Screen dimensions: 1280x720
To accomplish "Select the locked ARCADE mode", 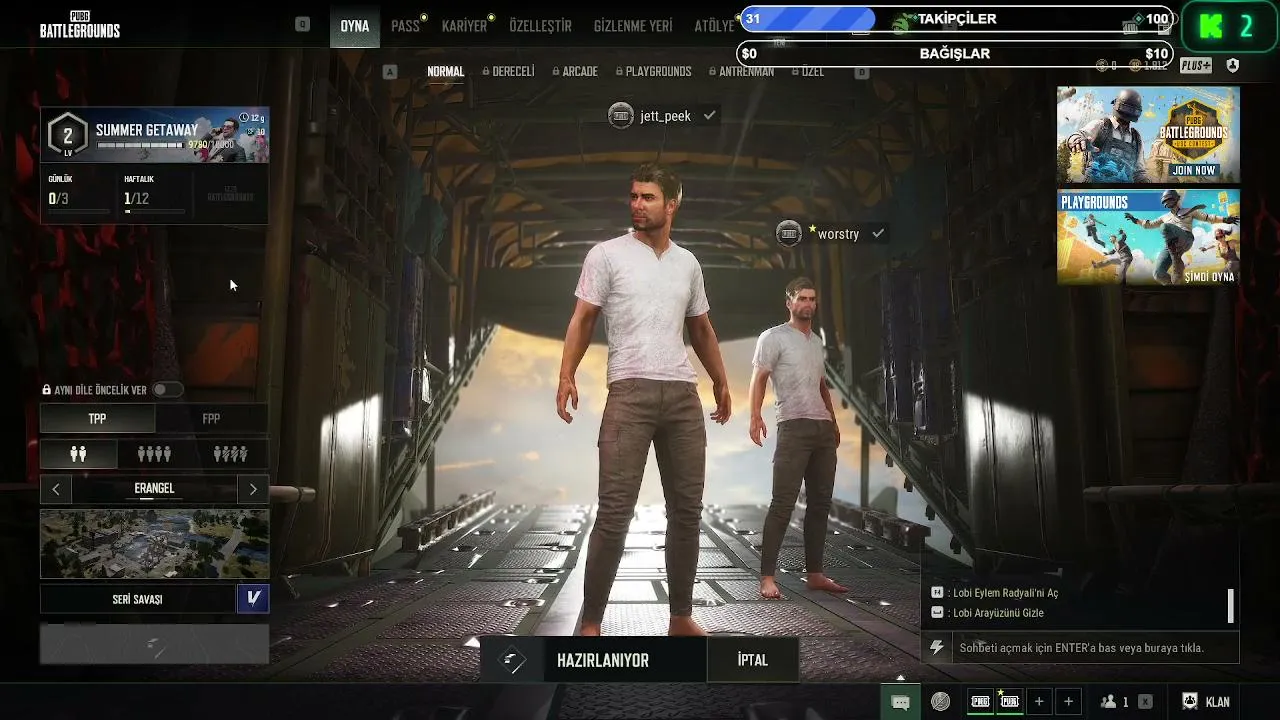I will click(574, 72).
